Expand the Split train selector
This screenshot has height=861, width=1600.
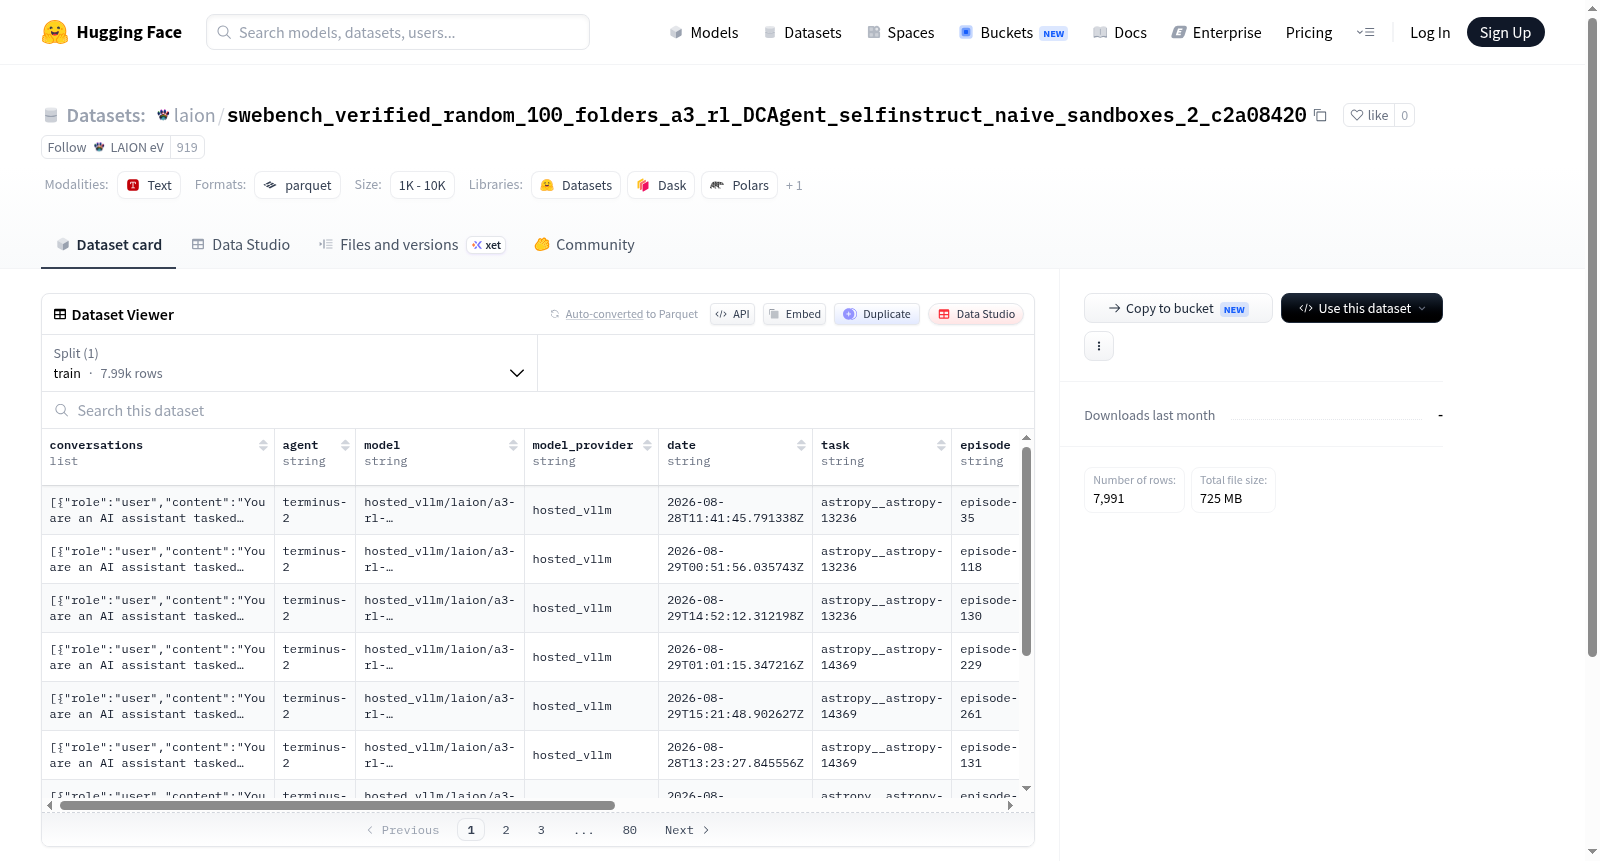click(289, 363)
